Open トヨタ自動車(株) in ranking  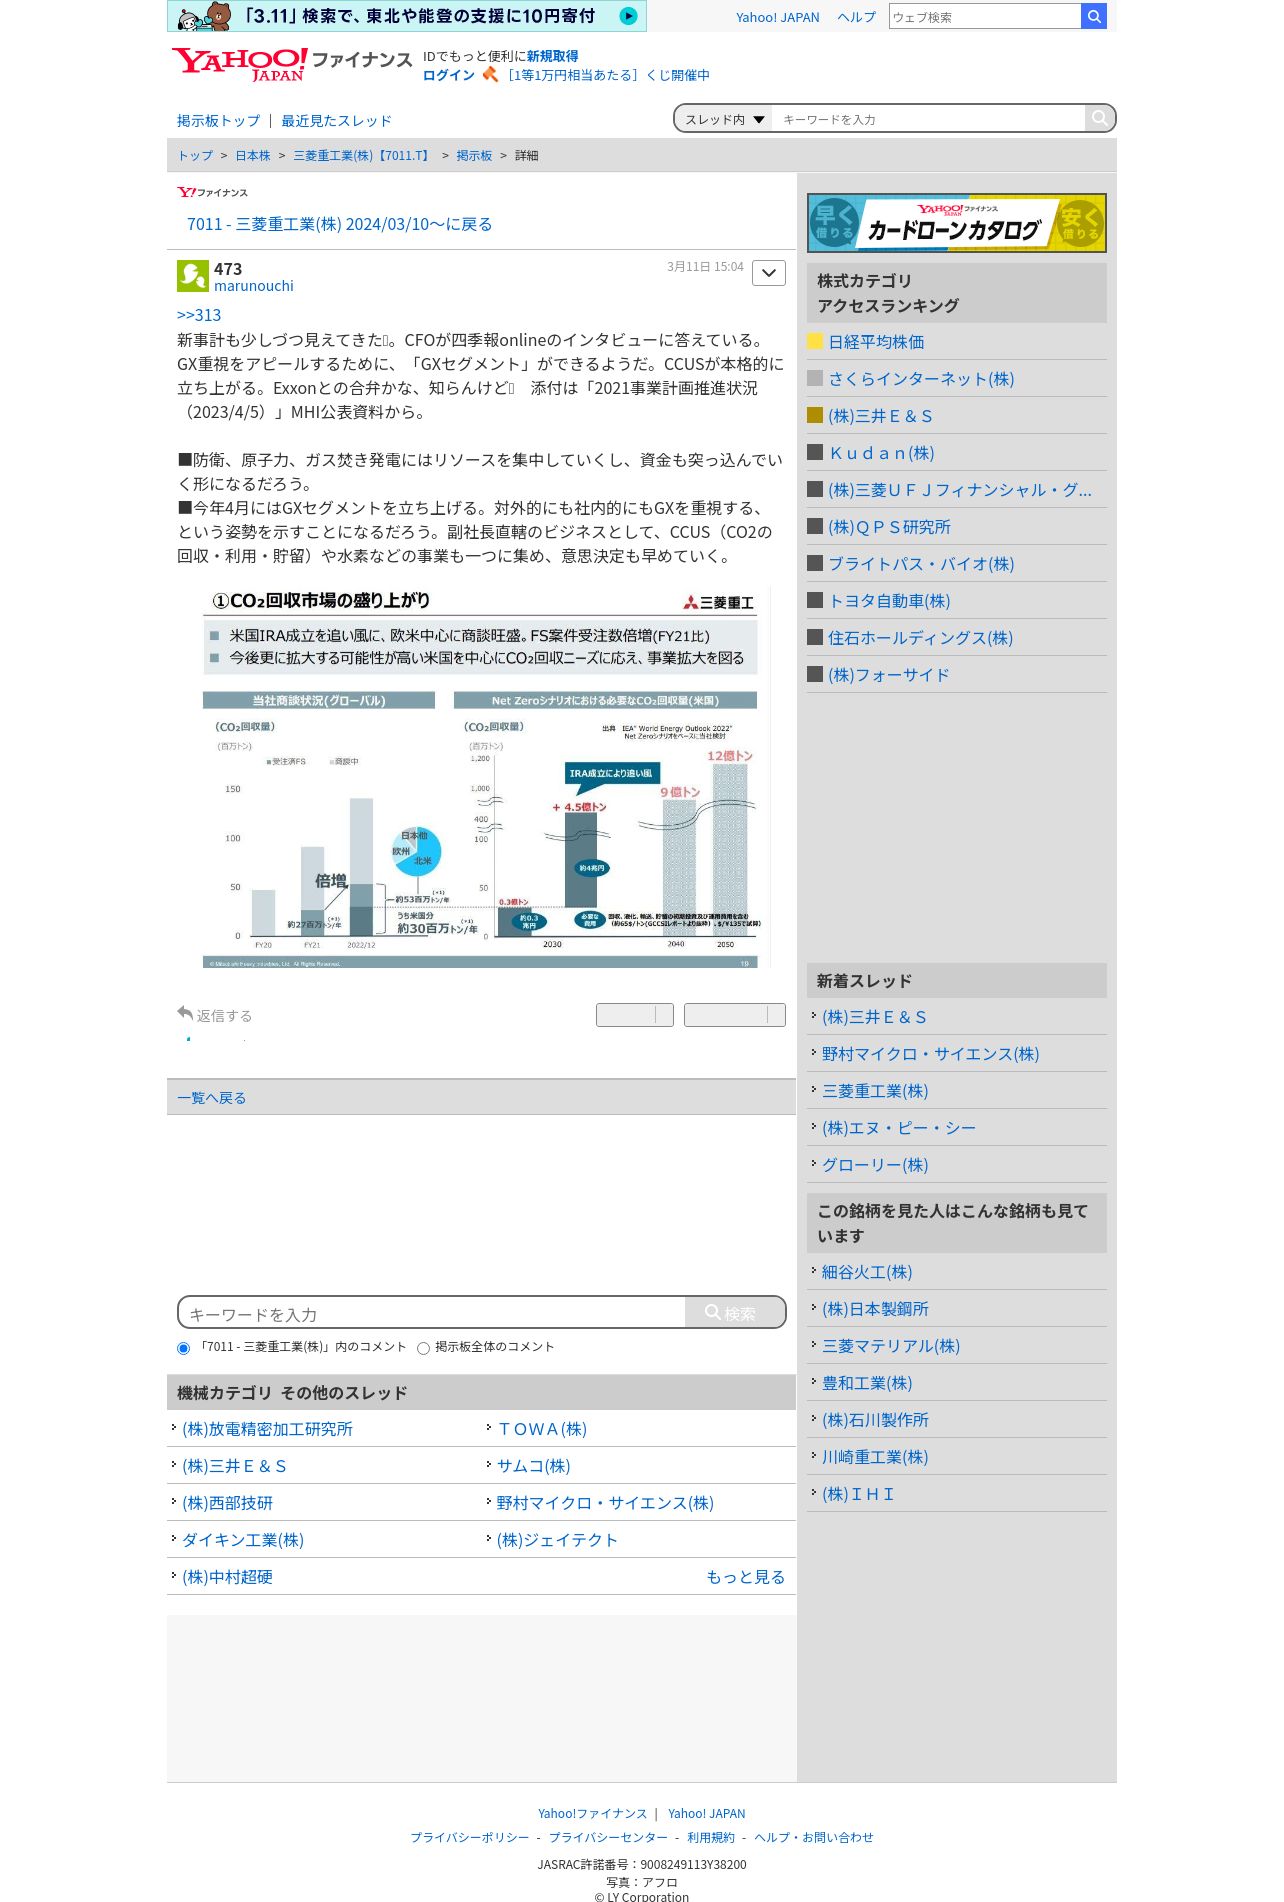pos(889,600)
